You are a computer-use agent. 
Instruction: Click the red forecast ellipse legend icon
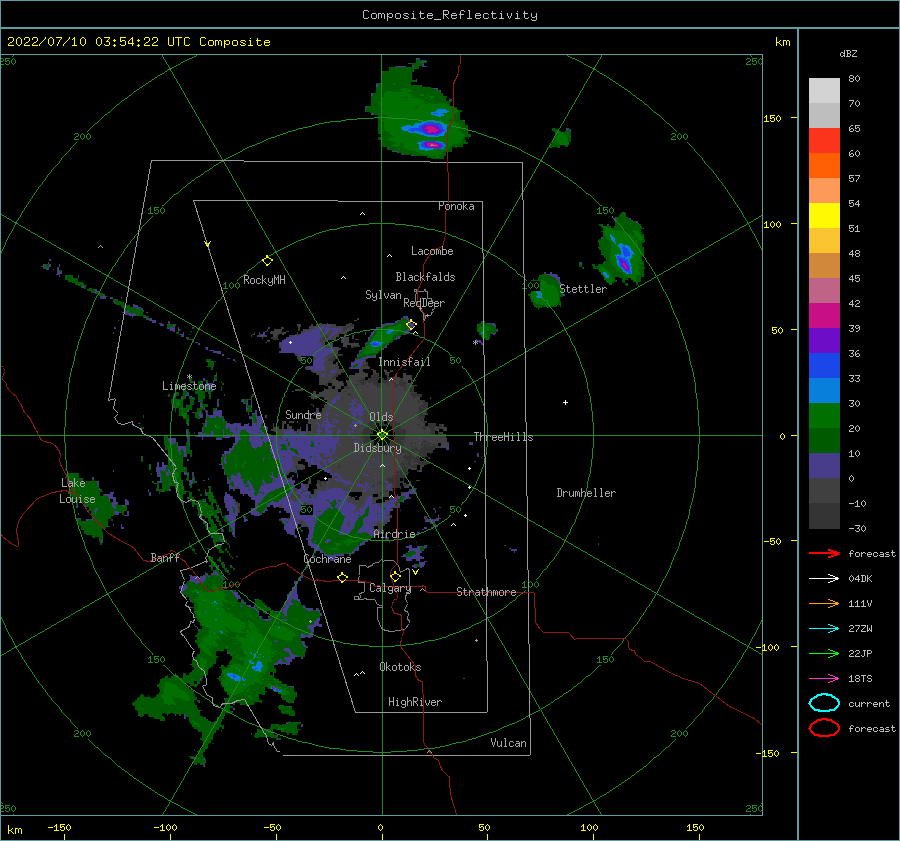pyautogui.click(x=824, y=728)
